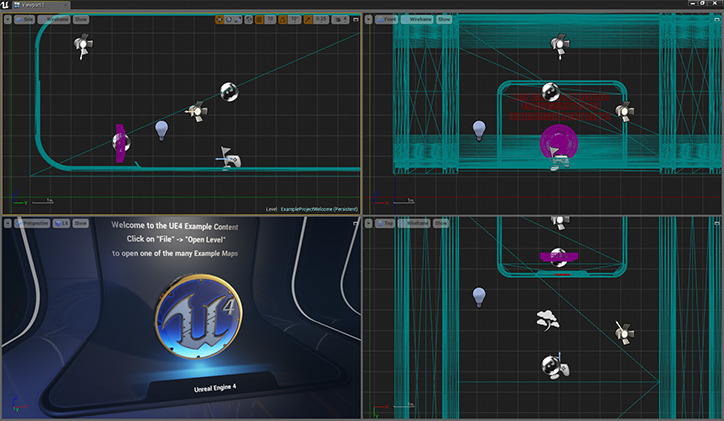Select the translate transform tool
Viewport: 724px width, 421px height.
coord(220,19)
